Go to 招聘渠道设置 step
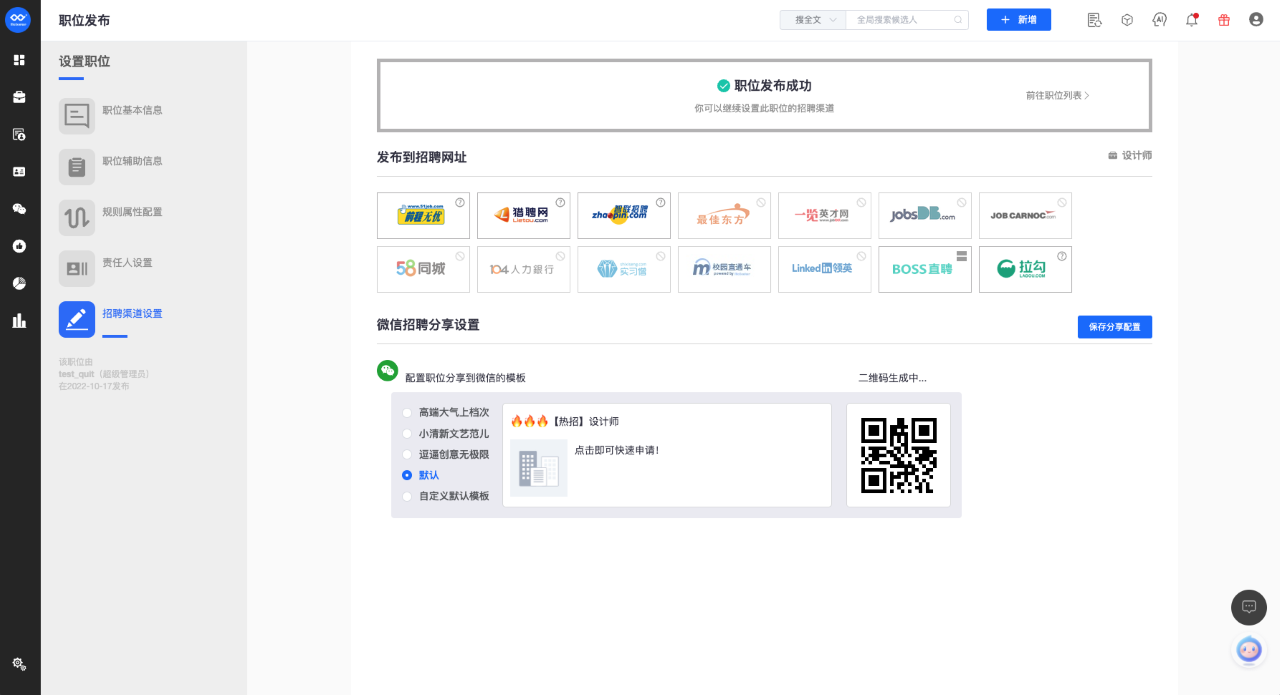1280x695 pixels. tap(111, 319)
